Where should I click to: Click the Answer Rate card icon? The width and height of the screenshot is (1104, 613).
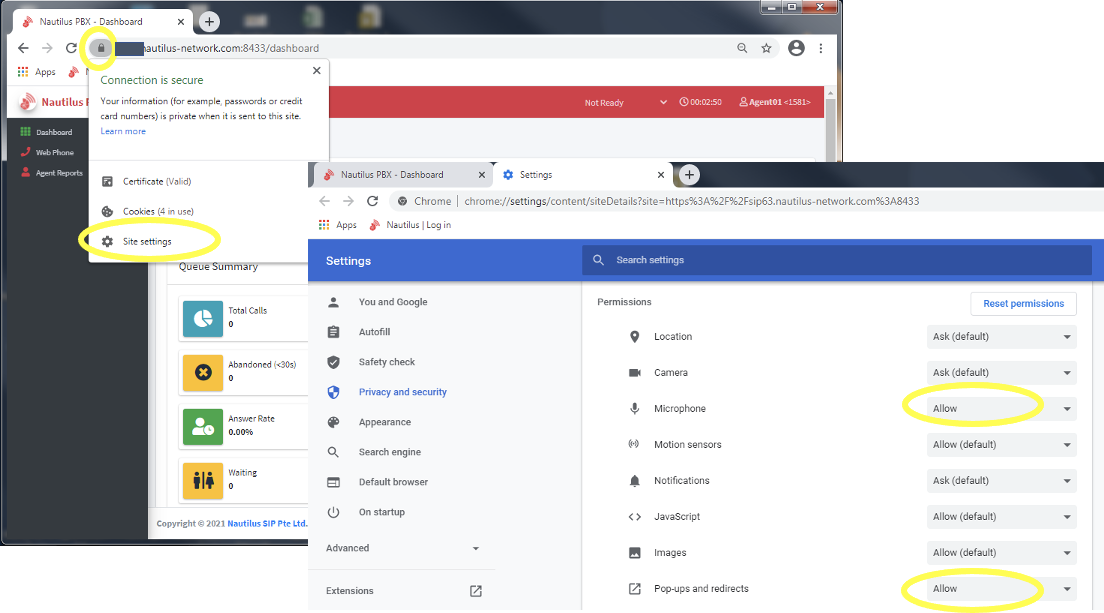[x=203, y=426]
